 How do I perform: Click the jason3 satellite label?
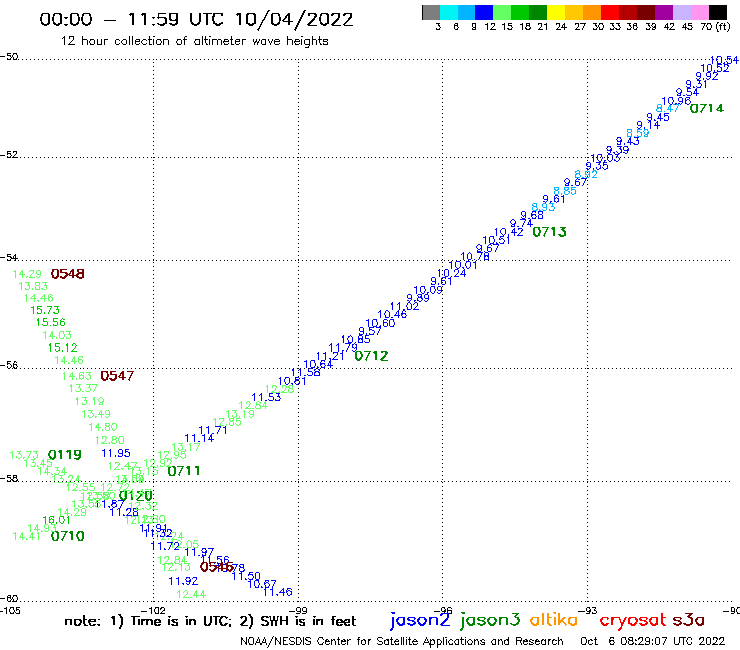490,620
